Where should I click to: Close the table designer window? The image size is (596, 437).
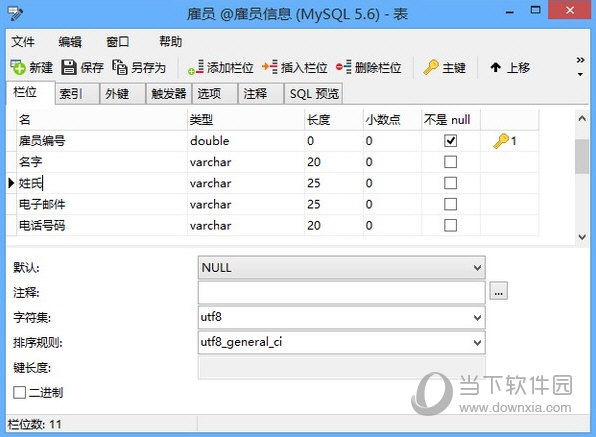569,10
